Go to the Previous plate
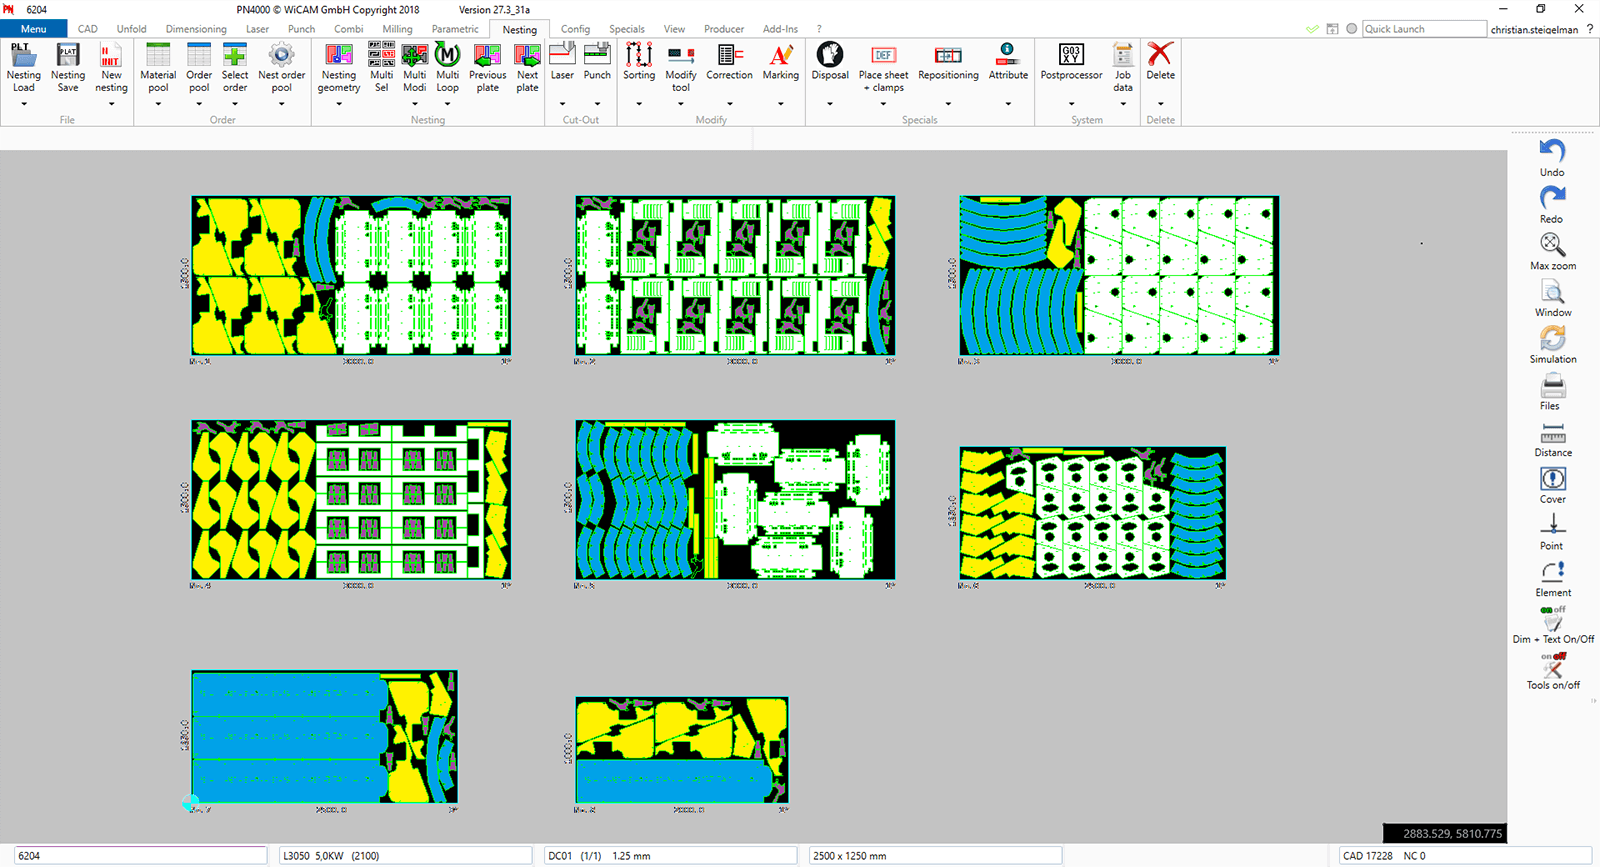This screenshot has height=867, width=1600. click(x=487, y=55)
